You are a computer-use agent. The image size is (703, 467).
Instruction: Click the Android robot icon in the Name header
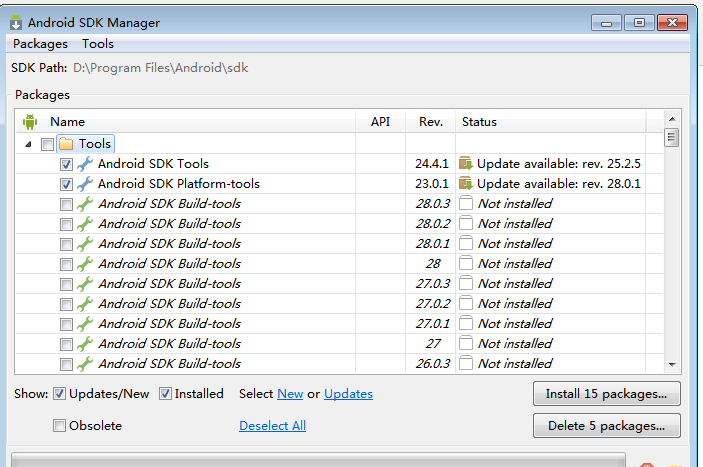click(30, 121)
